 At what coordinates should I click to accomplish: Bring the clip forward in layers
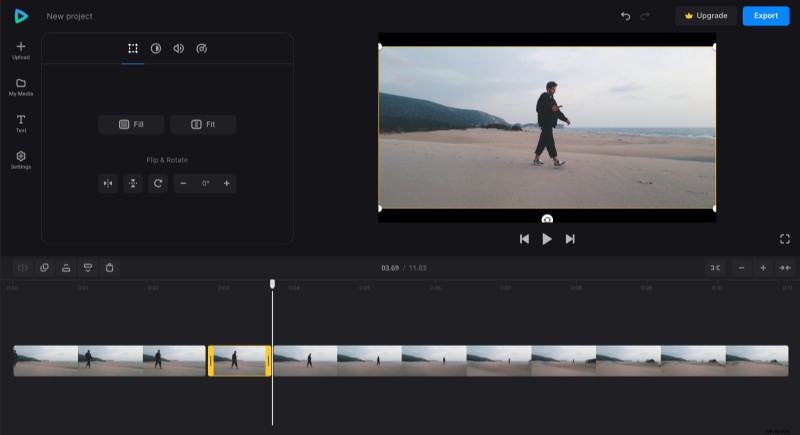[66, 268]
